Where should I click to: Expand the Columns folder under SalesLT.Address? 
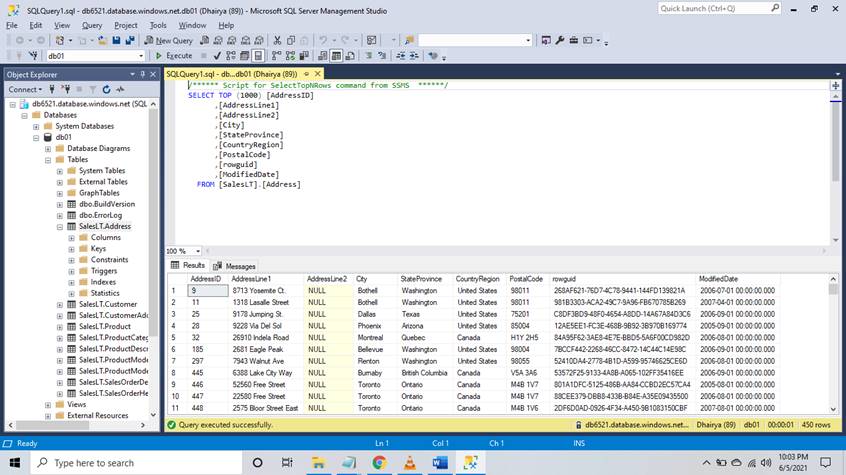[x=71, y=238]
